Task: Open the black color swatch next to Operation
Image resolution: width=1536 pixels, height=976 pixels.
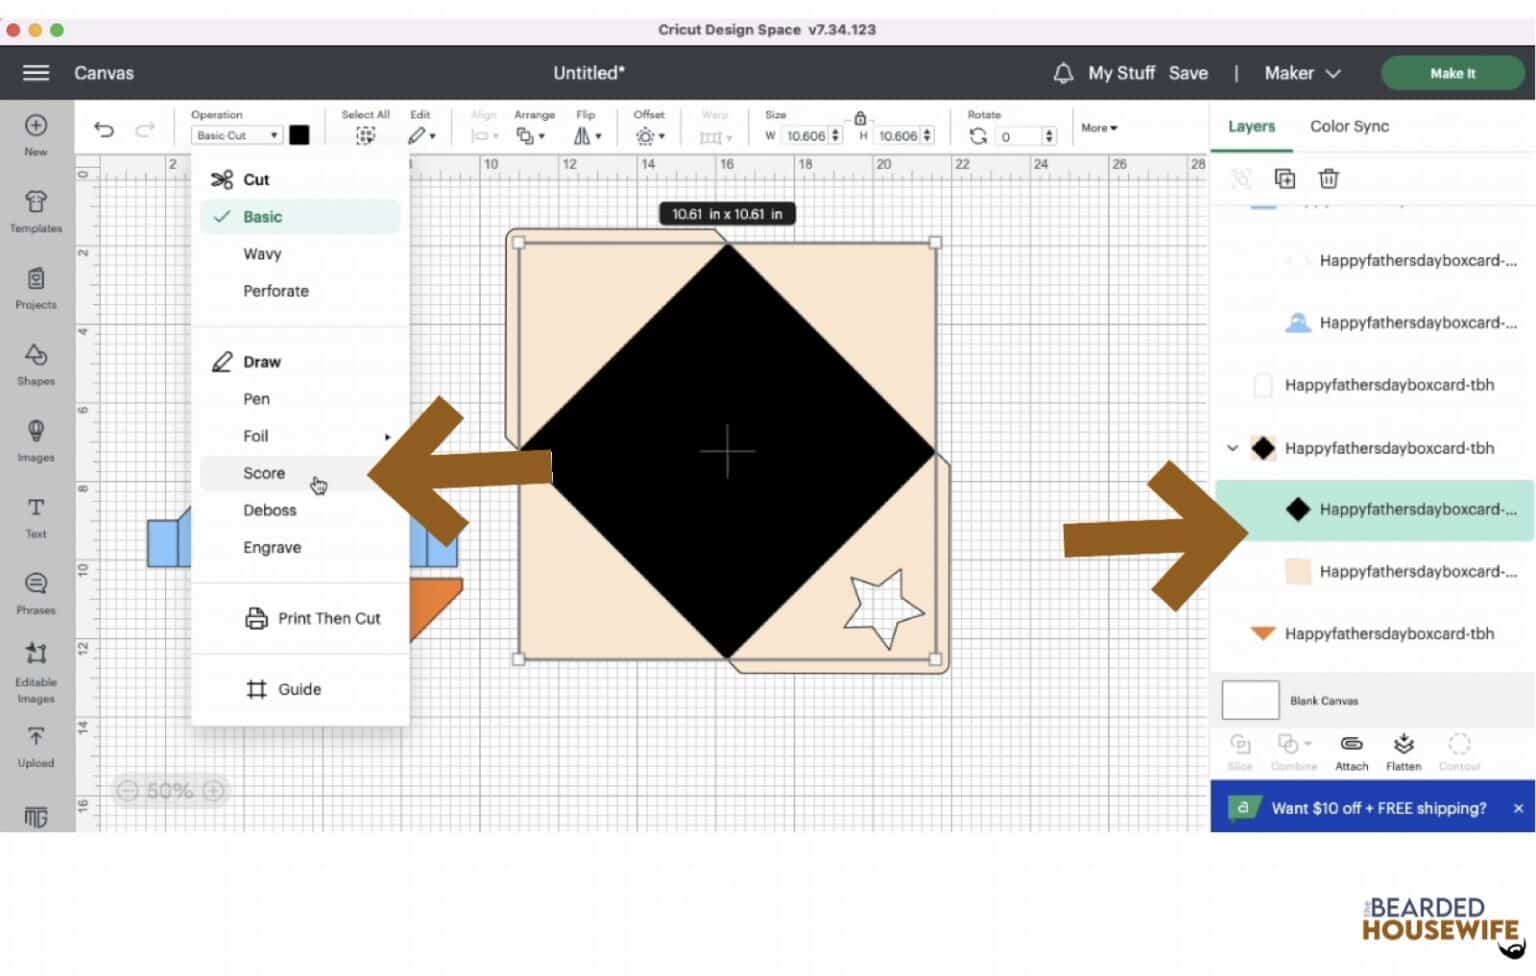Action: [x=299, y=135]
